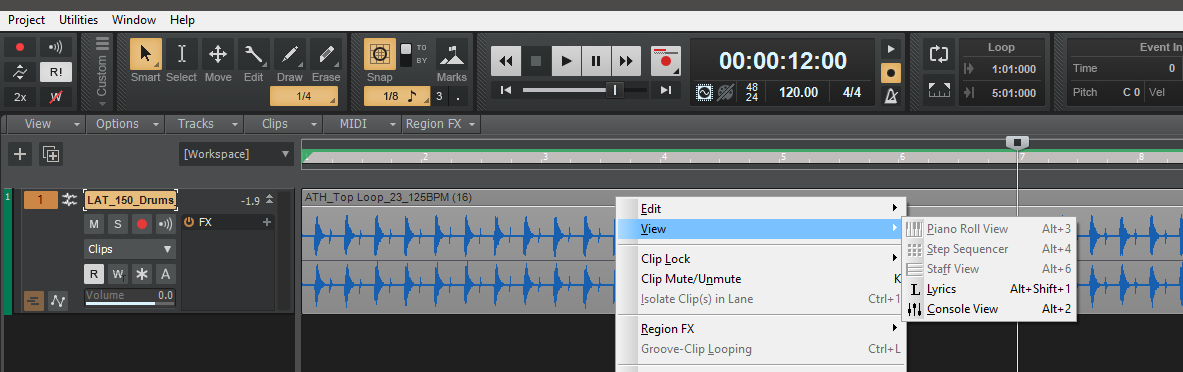Add a new track with plus button
1183x372 pixels.
pos(20,155)
